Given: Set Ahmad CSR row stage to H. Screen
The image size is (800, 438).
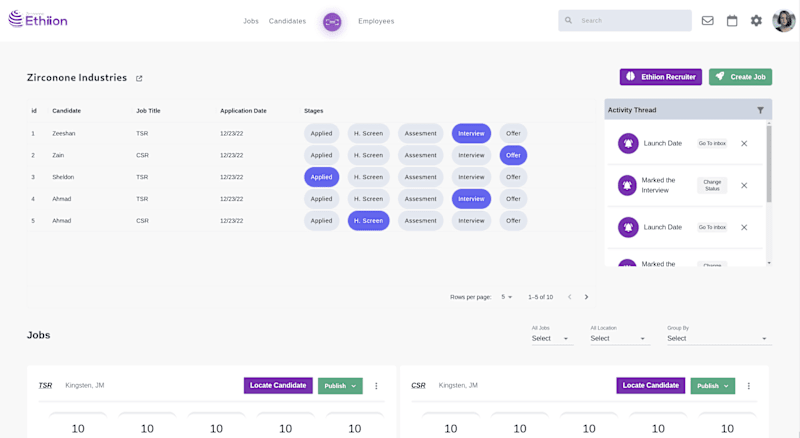Looking at the screenshot, I should (x=368, y=221).
